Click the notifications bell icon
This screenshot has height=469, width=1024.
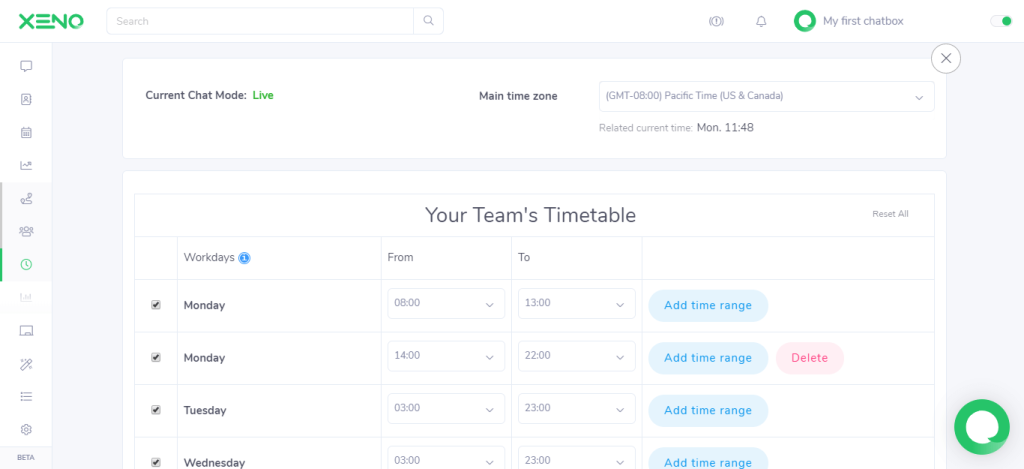tap(761, 21)
